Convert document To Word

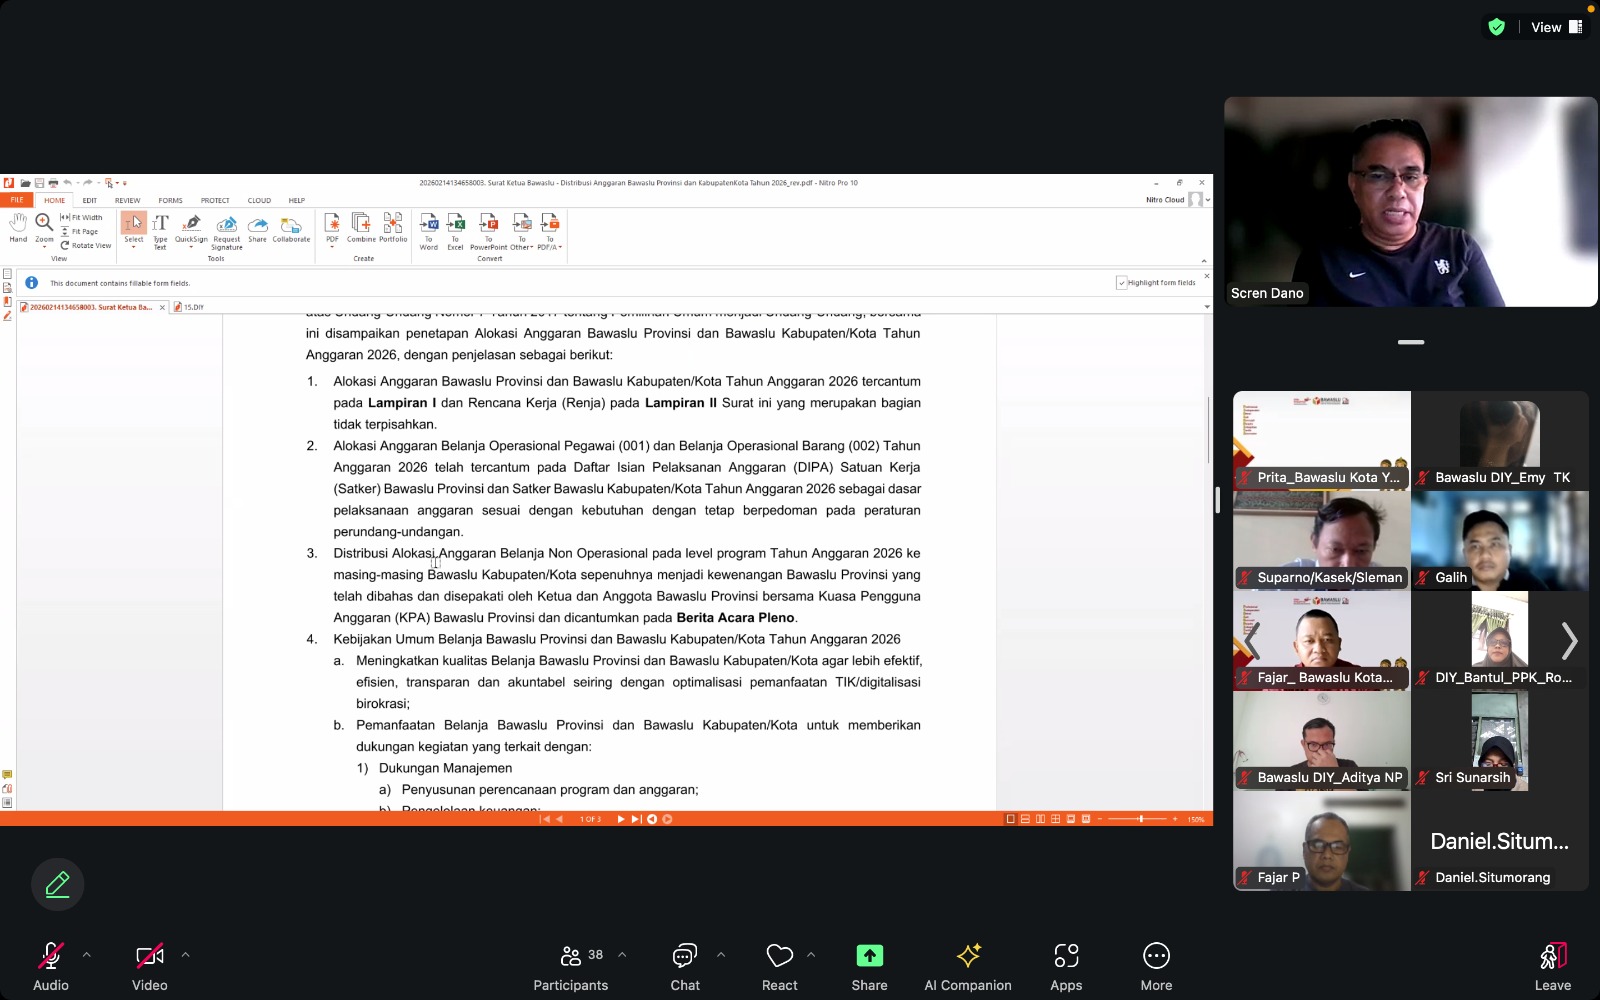pyautogui.click(x=429, y=231)
